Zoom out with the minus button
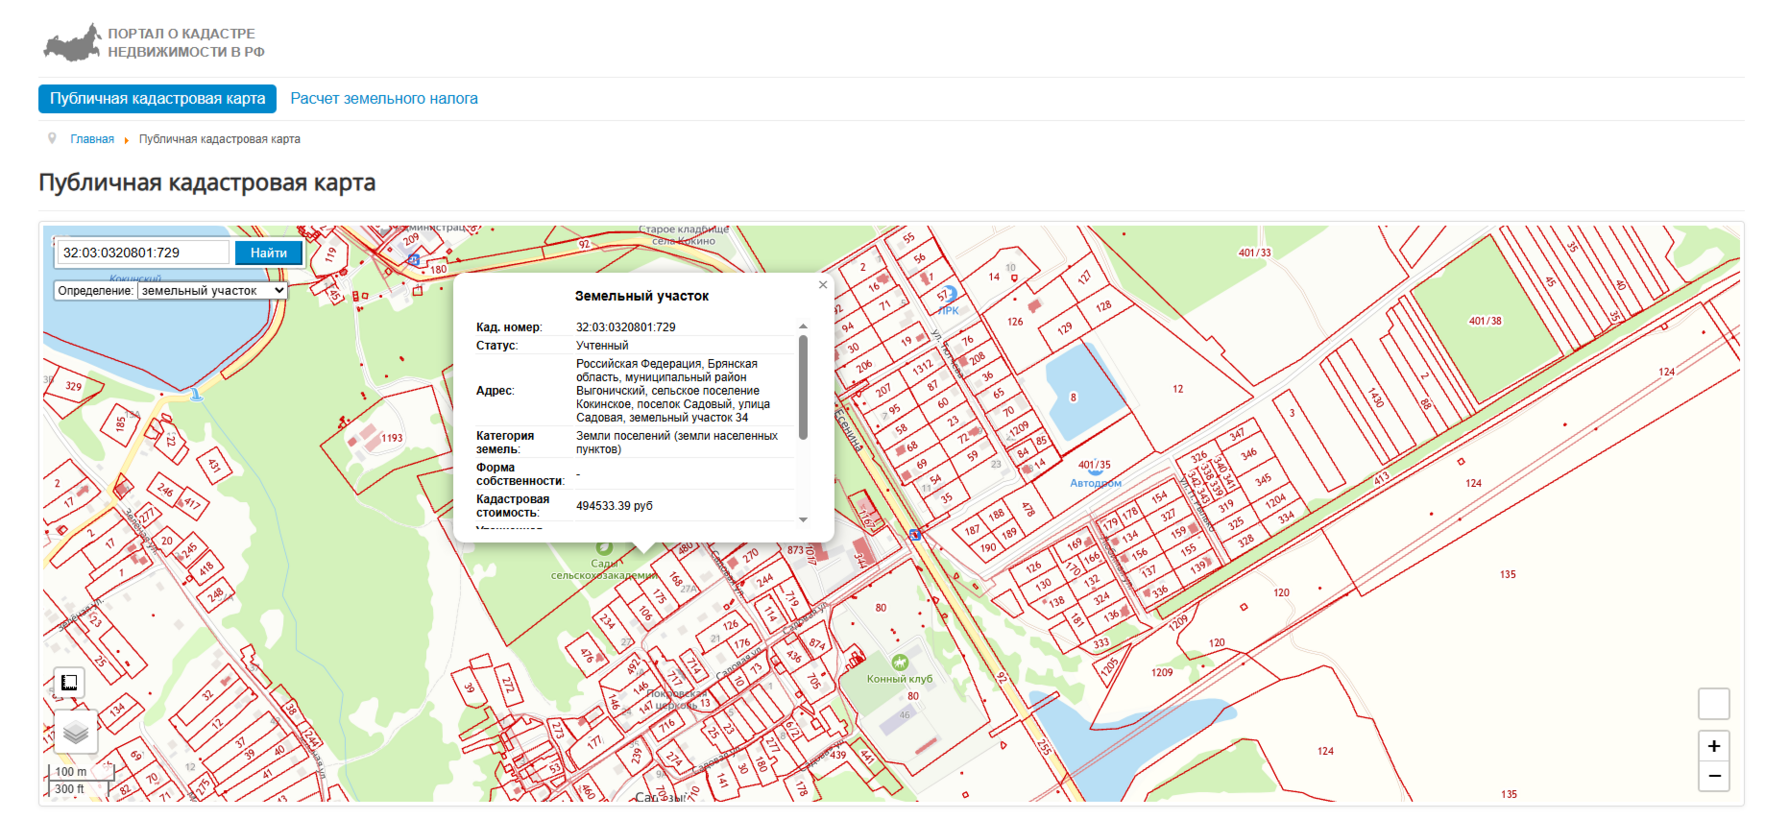Image resolution: width=1765 pixels, height=820 pixels. coord(1713,776)
